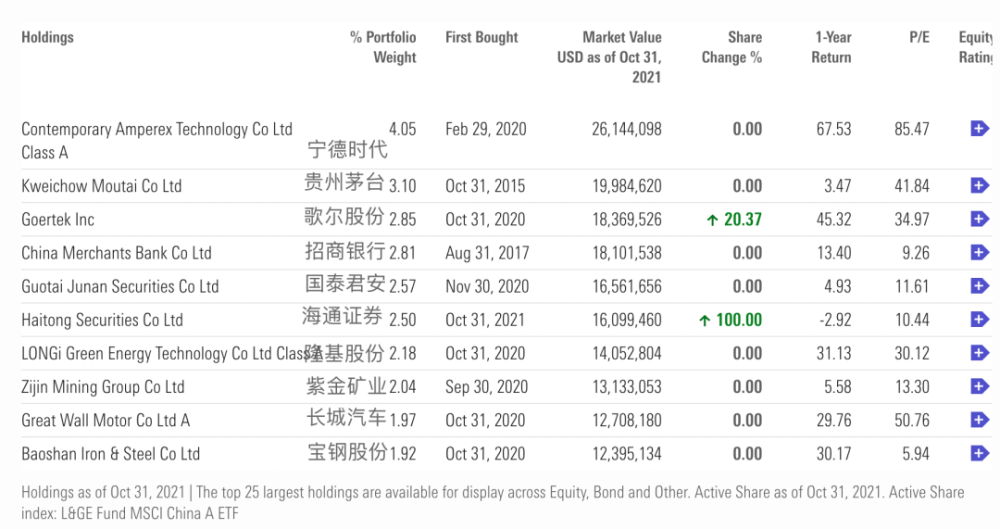The image size is (1000, 529).
Task: Click market value 12,708,180
Action: [626, 421]
